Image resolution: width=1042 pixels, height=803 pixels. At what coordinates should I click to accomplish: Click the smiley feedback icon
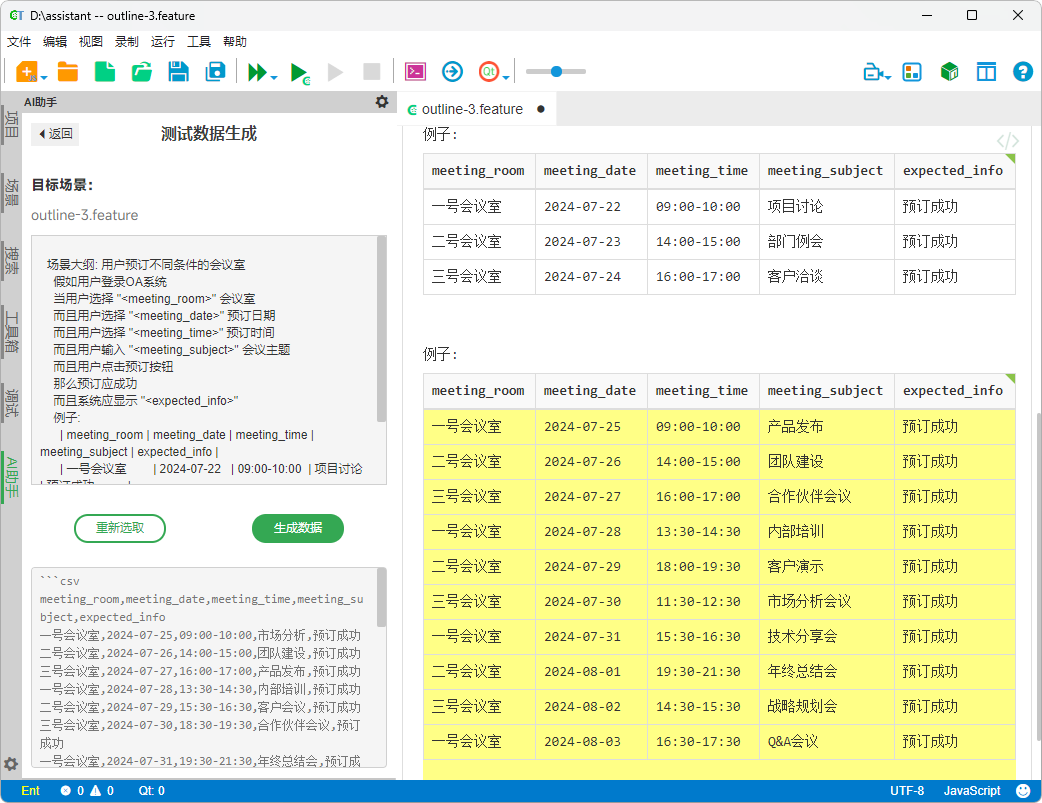pos(1023,790)
